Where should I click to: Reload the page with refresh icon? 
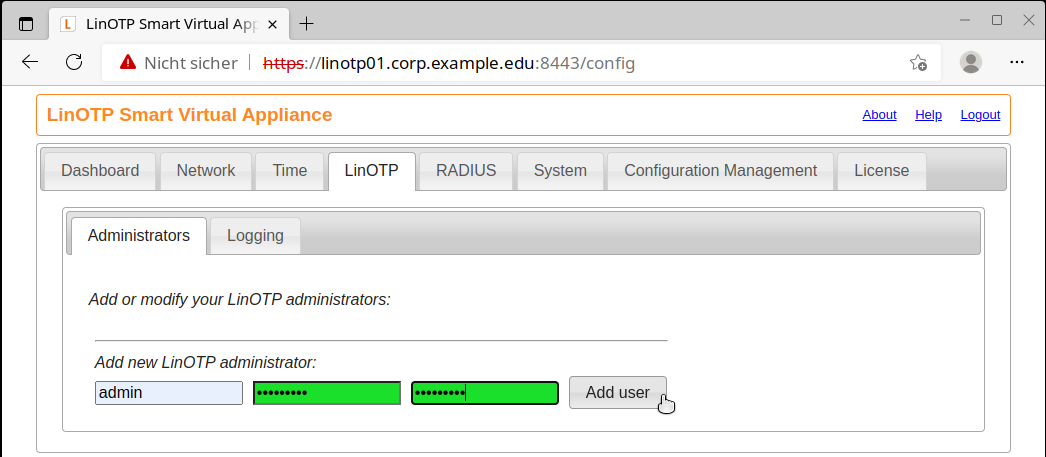tap(74, 62)
